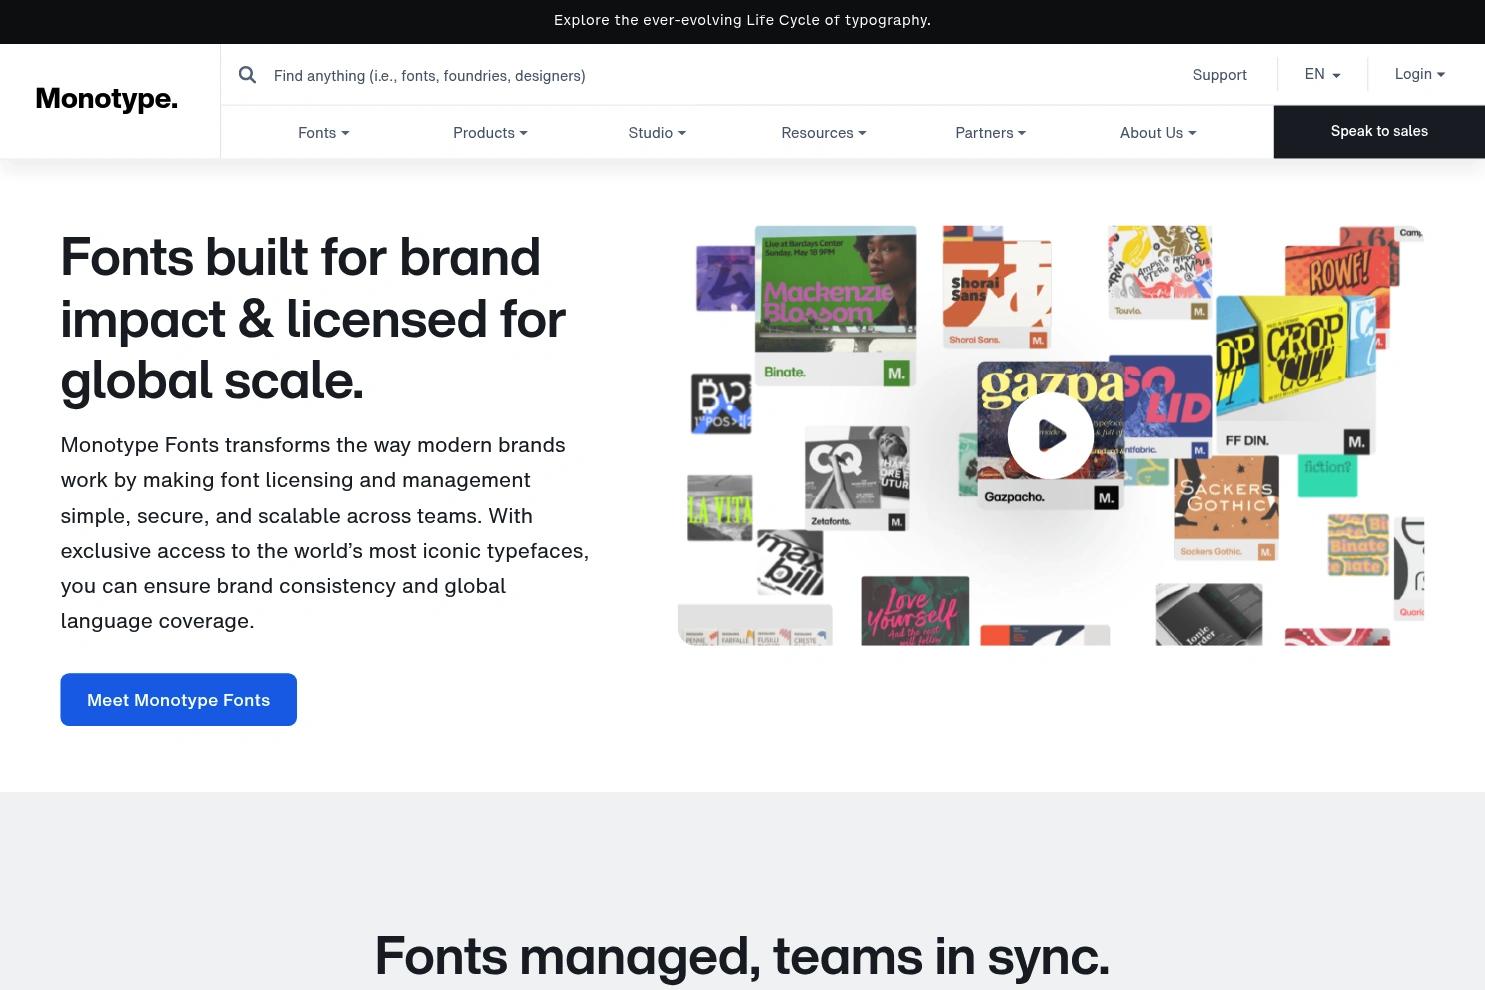Expand the Products menu
The height and width of the screenshot is (990, 1485).
490,132
